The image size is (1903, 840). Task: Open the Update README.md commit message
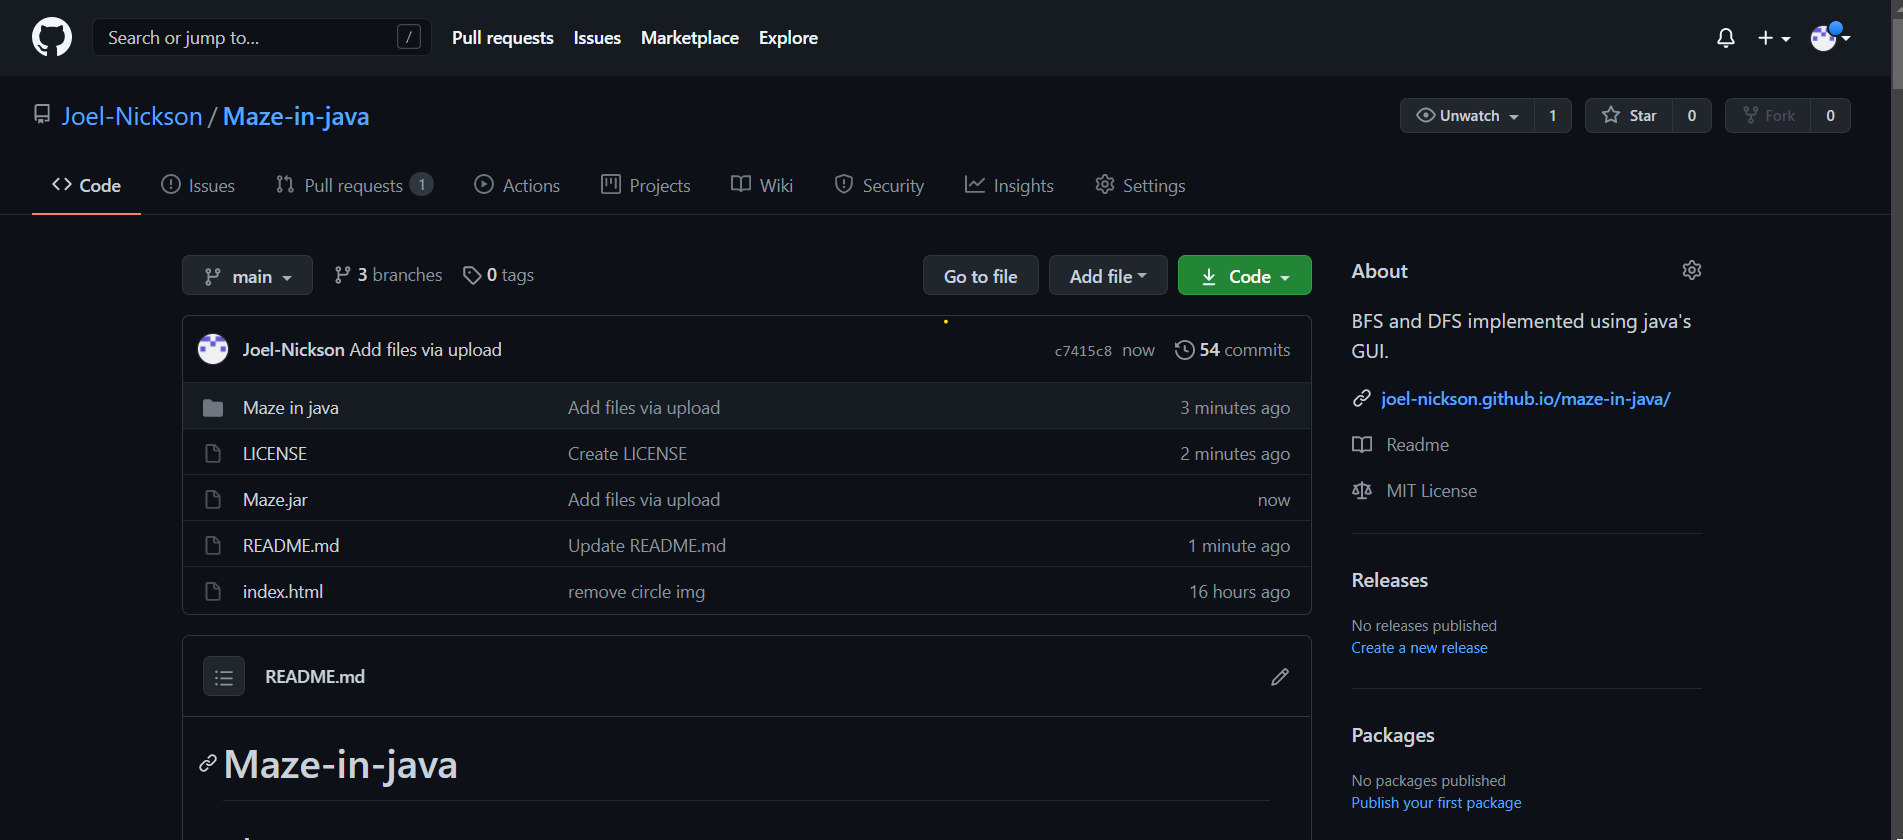pos(647,546)
